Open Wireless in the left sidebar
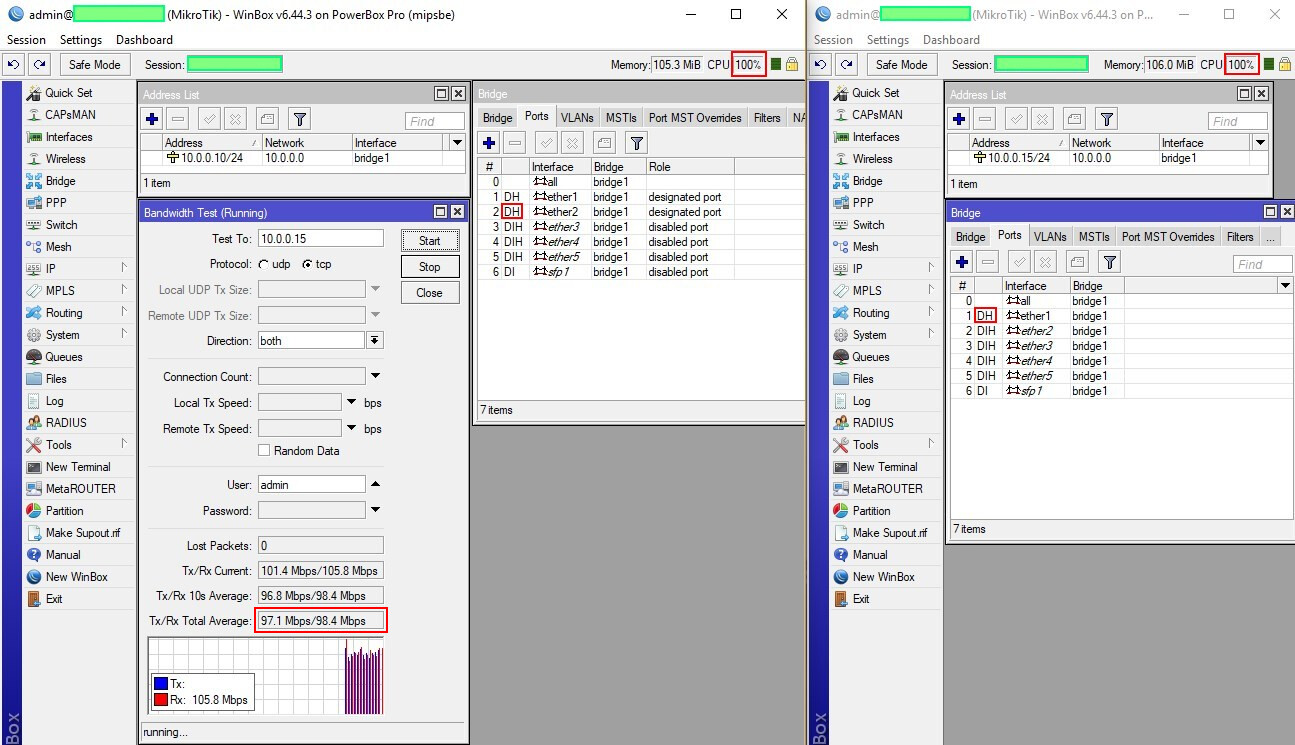The width and height of the screenshot is (1295, 745). click(65, 159)
